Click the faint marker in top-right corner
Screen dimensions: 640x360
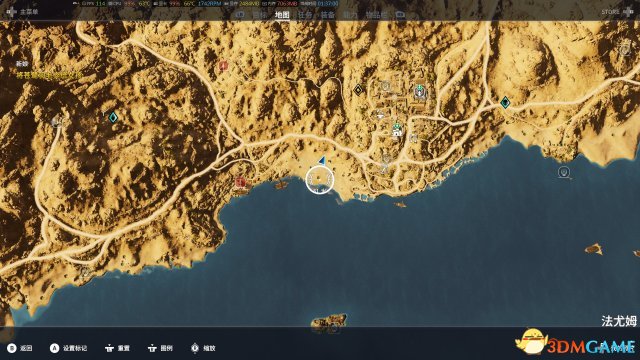625,50
